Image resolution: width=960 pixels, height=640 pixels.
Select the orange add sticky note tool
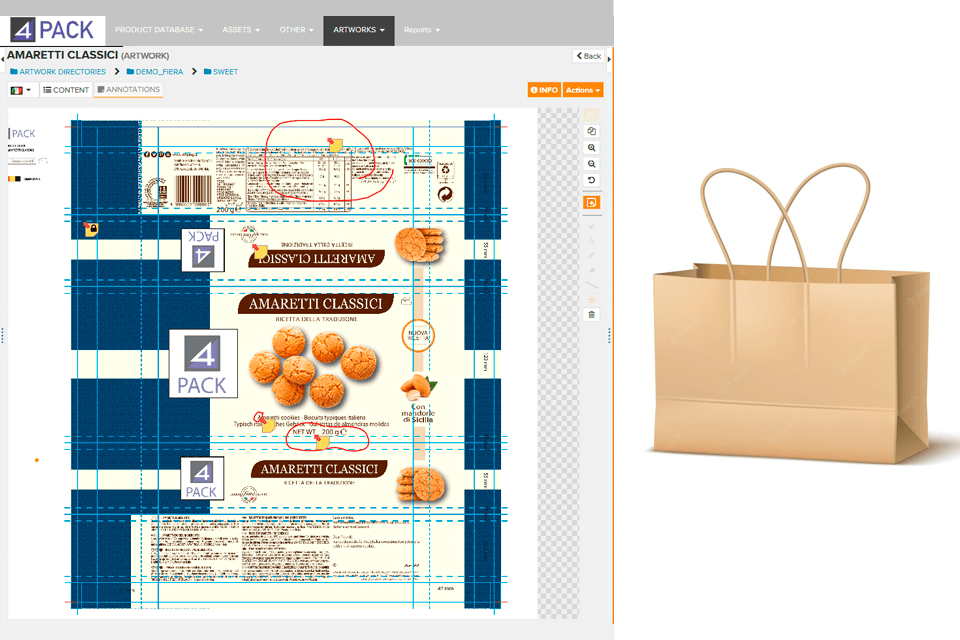(x=591, y=203)
